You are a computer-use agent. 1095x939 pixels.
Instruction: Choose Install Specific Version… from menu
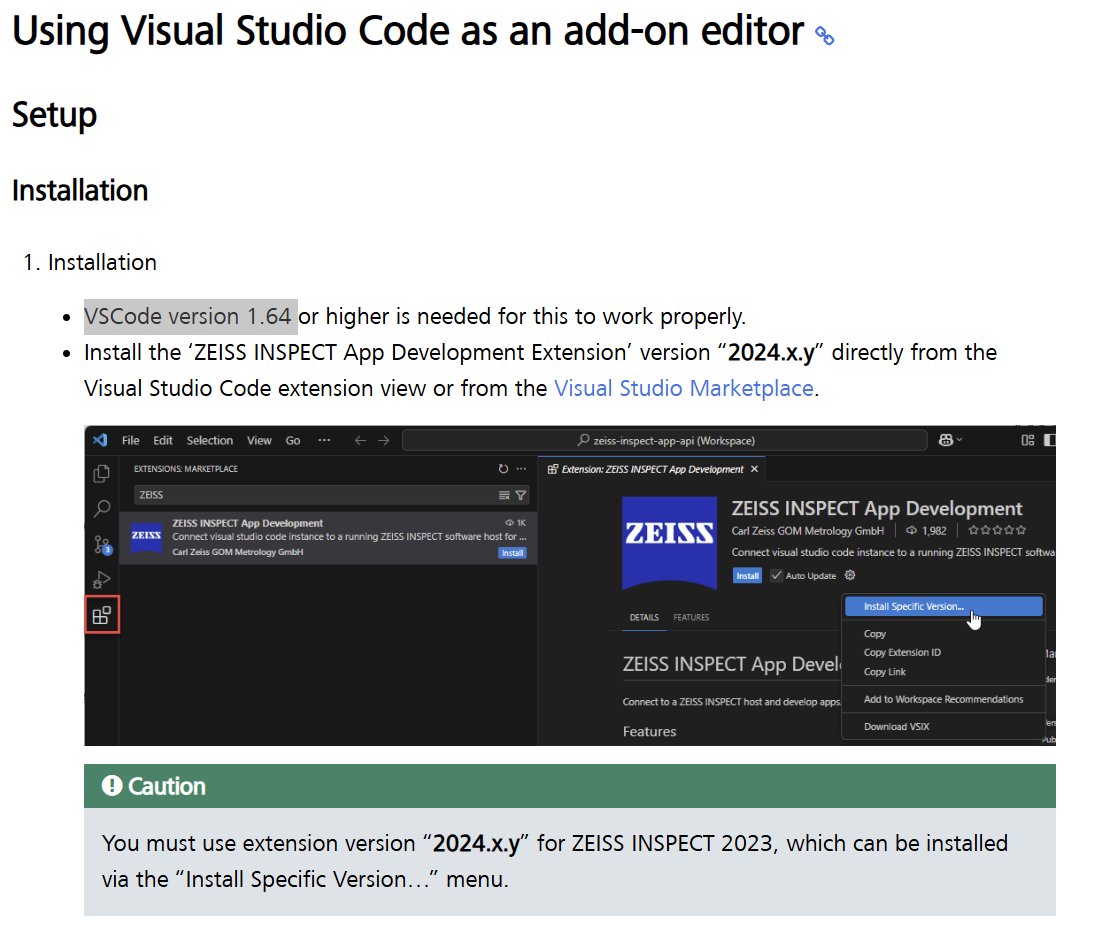(914, 606)
